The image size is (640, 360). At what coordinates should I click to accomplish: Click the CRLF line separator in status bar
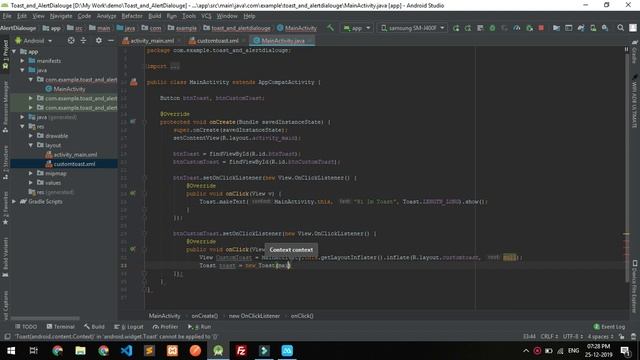pyautogui.click(x=549, y=337)
